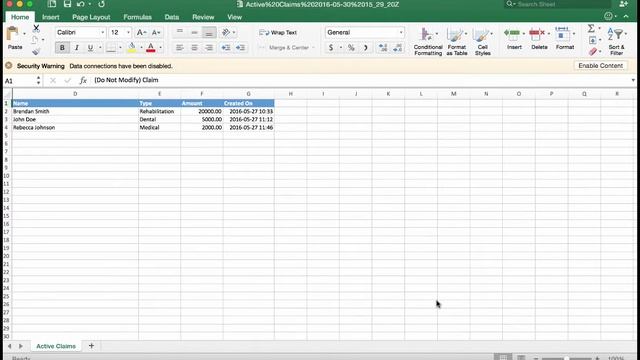Select the Active Claims sheet tab
640x360 pixels.
click(x=56, y=346)
